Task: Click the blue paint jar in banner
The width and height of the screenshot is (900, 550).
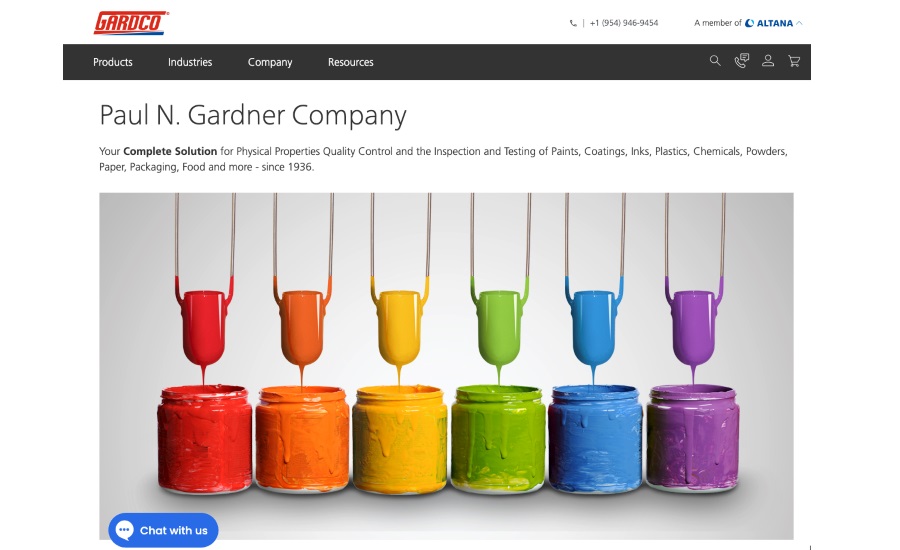Action: click(595, 439)
